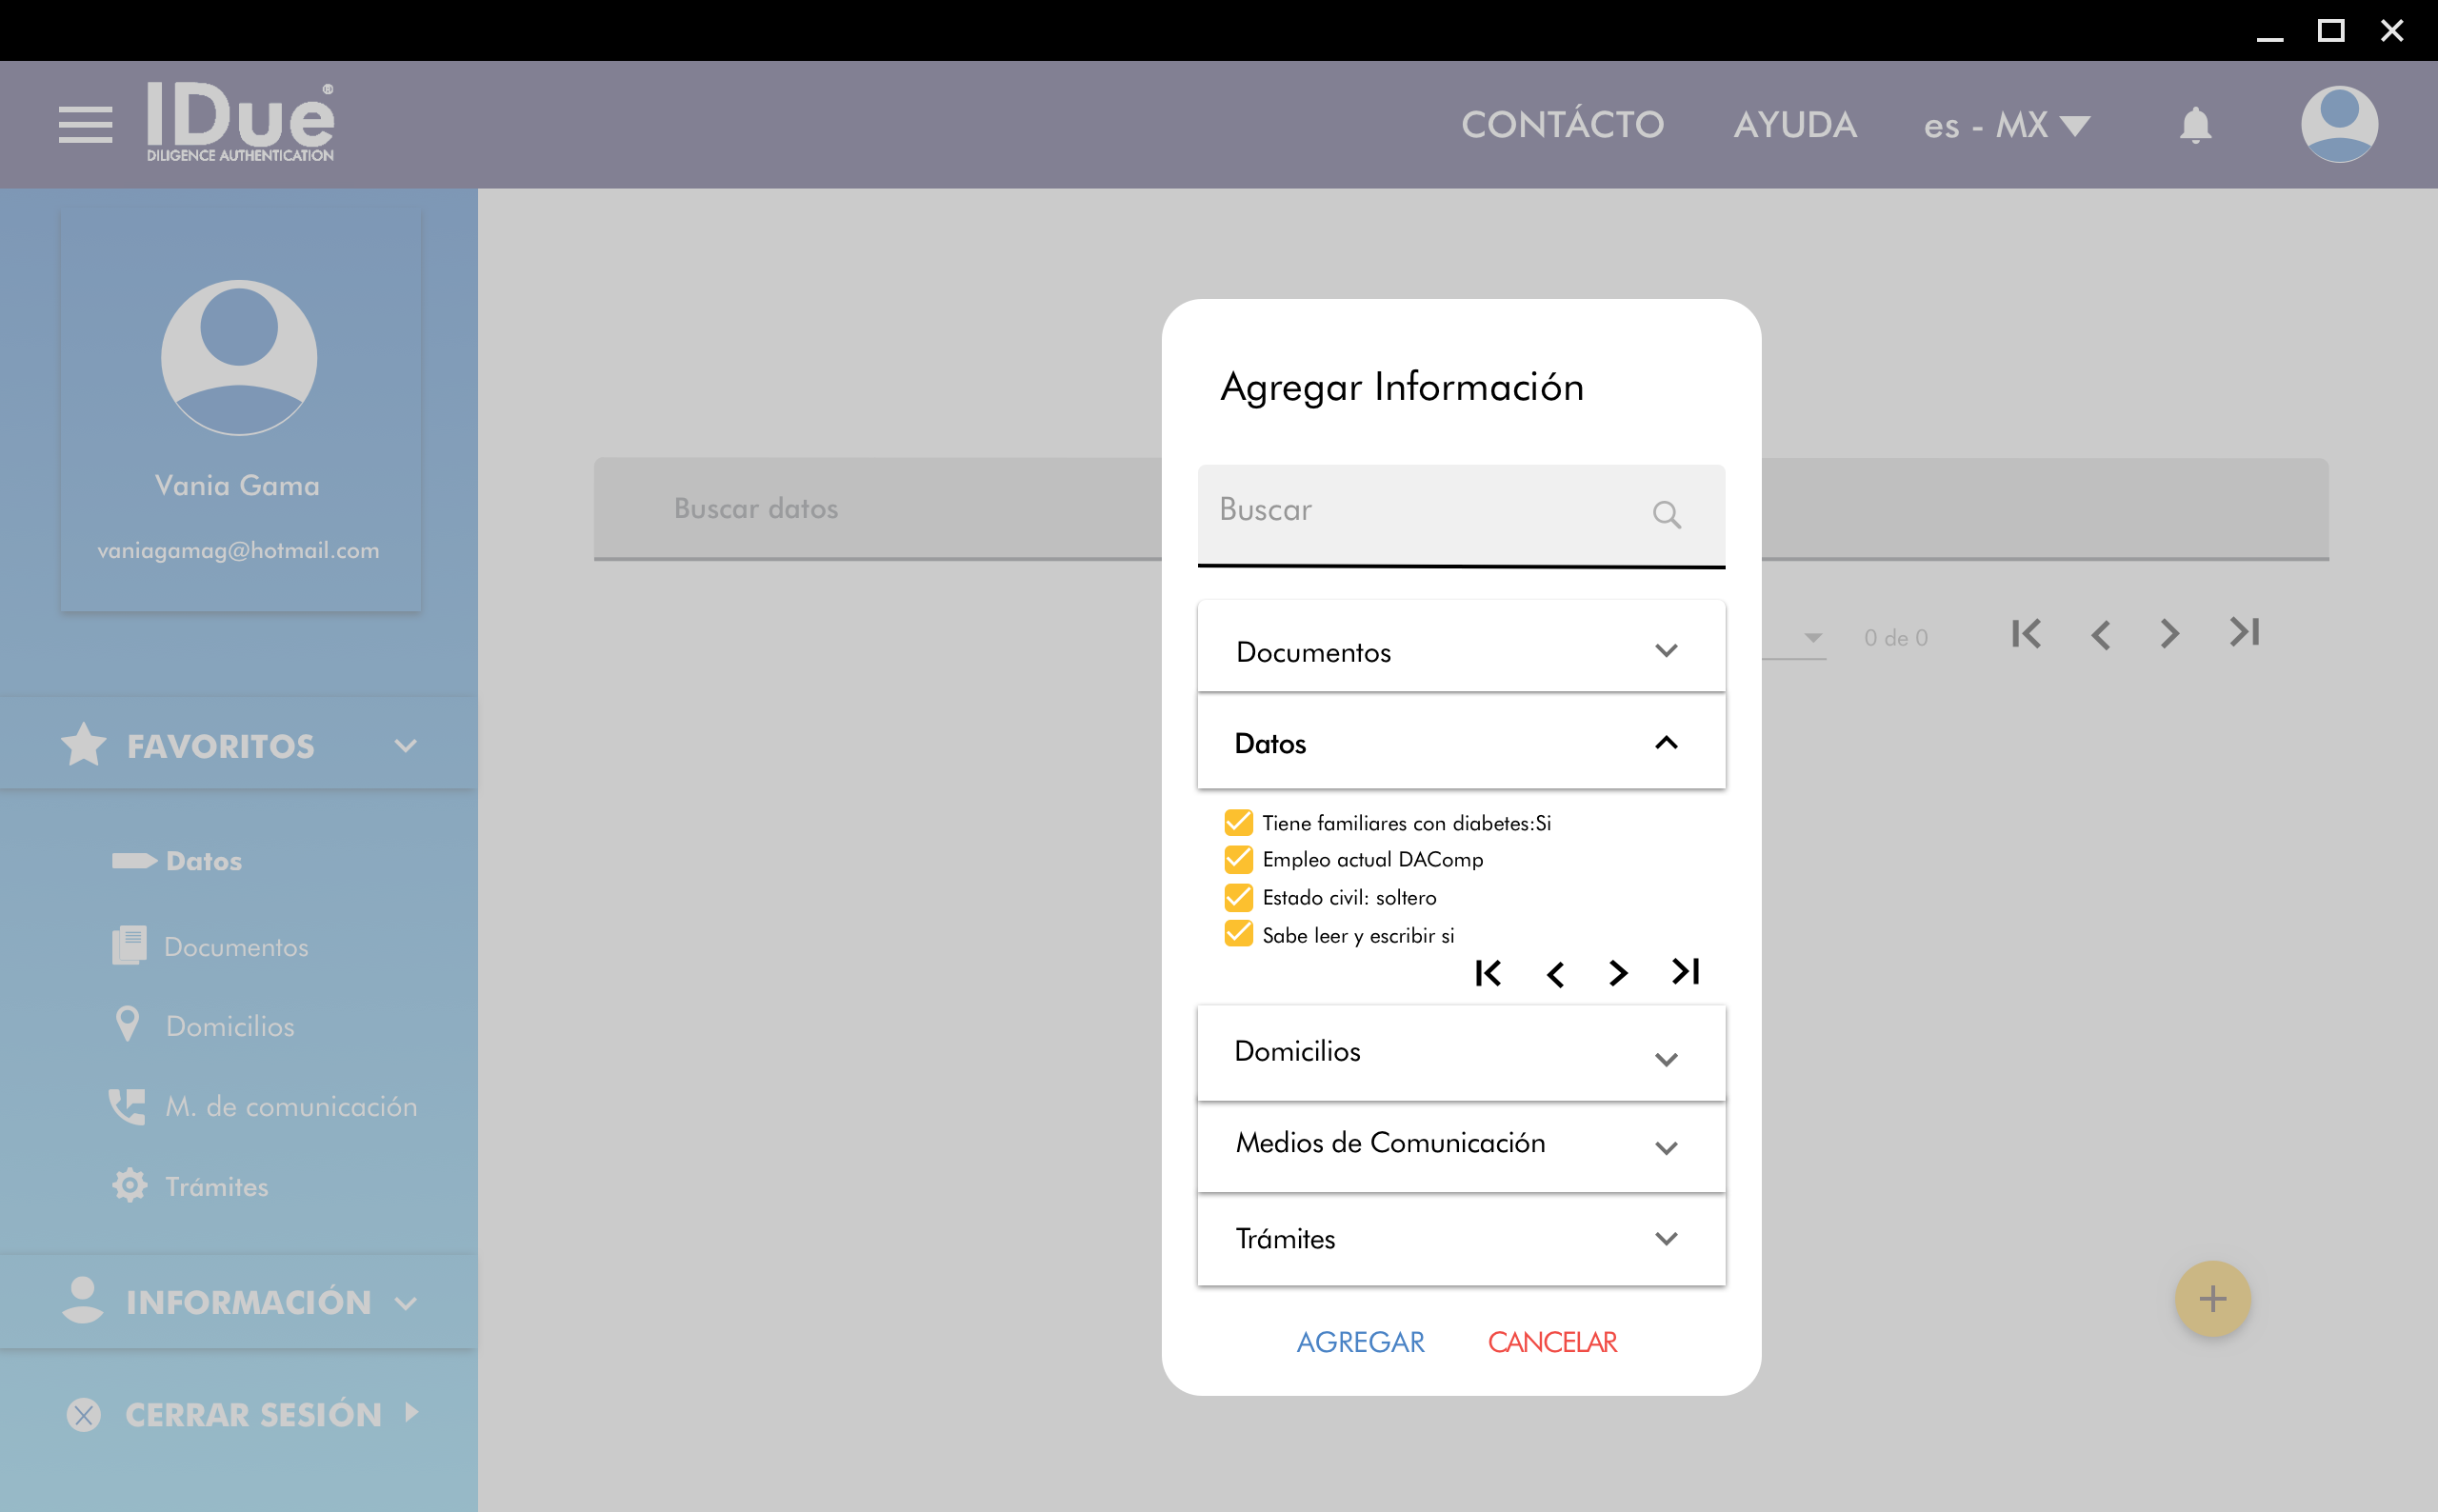2438x1512 pixels.
Task: Uncheck Empleo actual DAComp checkbox
Action: (x=1238, y=859)
